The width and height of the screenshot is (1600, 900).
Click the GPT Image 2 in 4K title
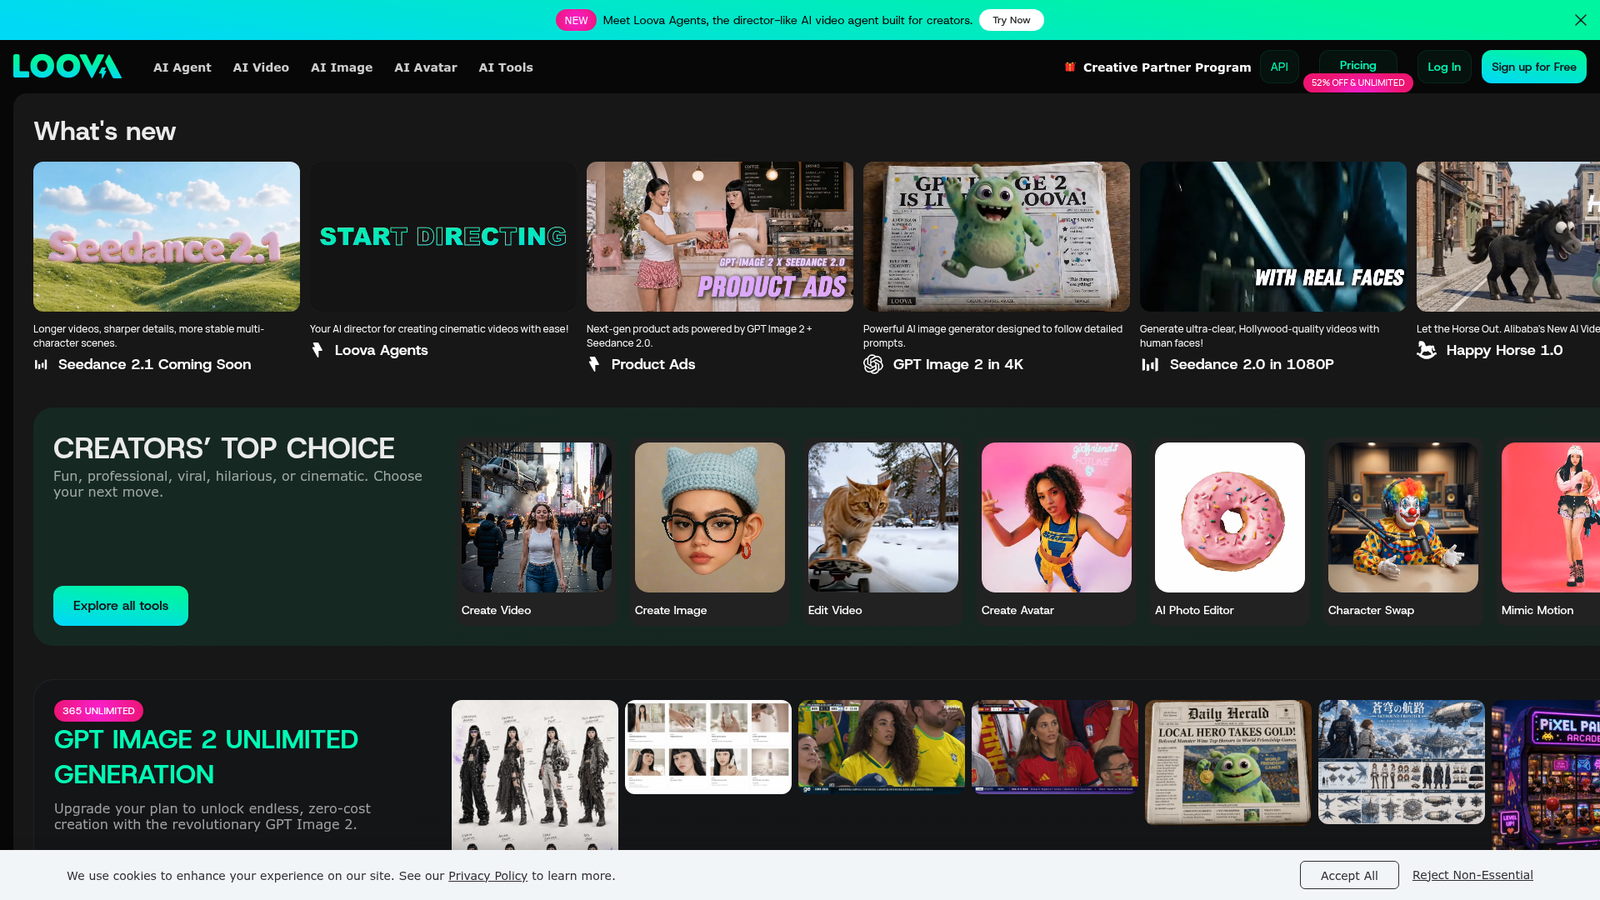pyautogui.click(x=958, y=364)
